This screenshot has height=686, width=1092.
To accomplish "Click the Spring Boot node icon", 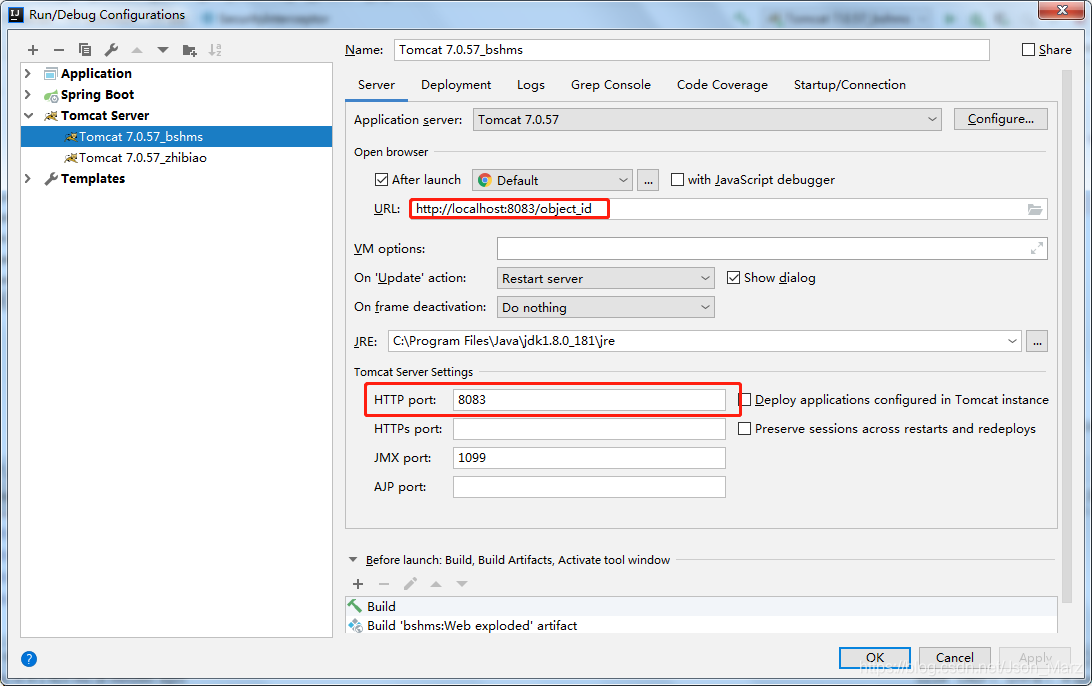I will coord(51,95).
